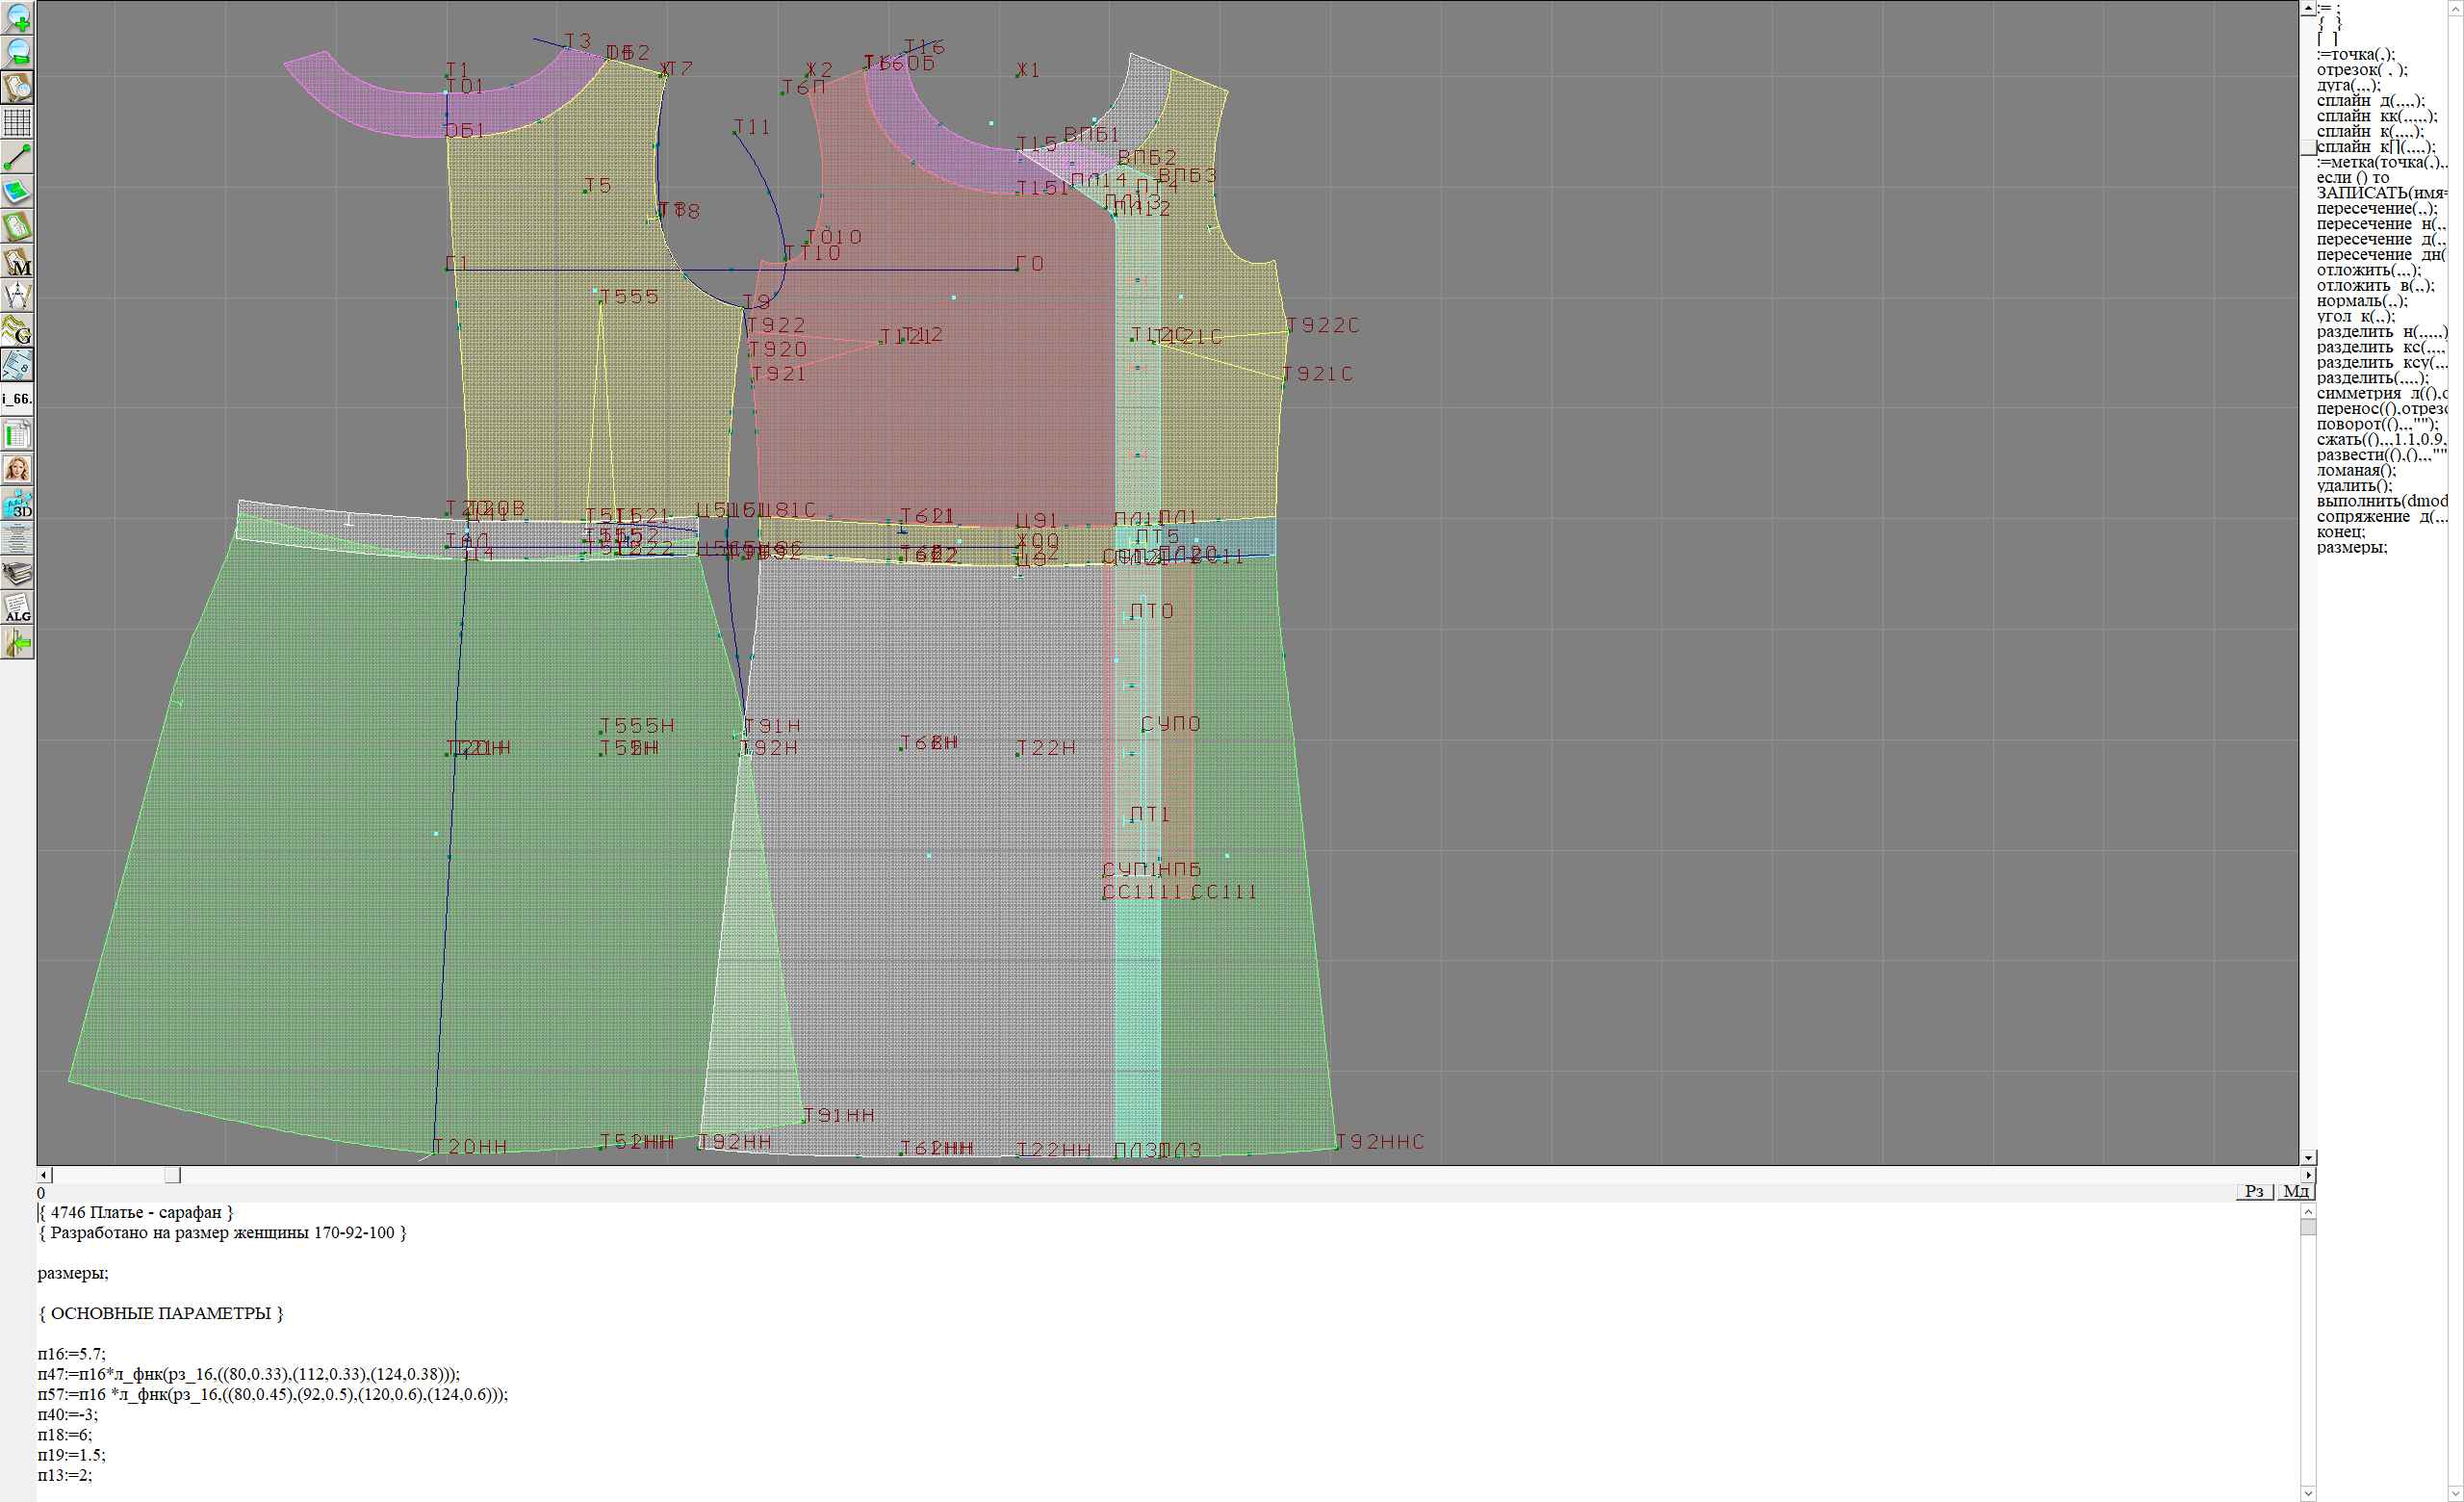Click the horizontal scrollbar thumb below canvas

pos(173,1175)
